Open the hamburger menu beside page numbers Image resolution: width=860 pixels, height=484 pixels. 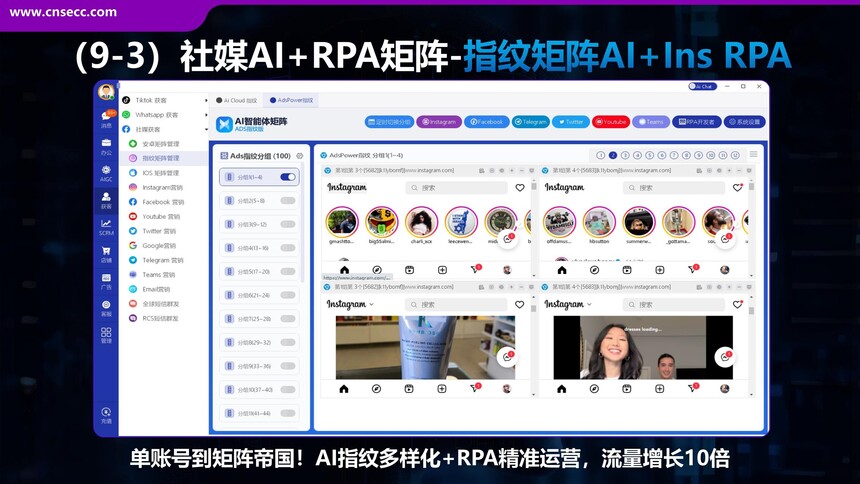coord(754,155)
